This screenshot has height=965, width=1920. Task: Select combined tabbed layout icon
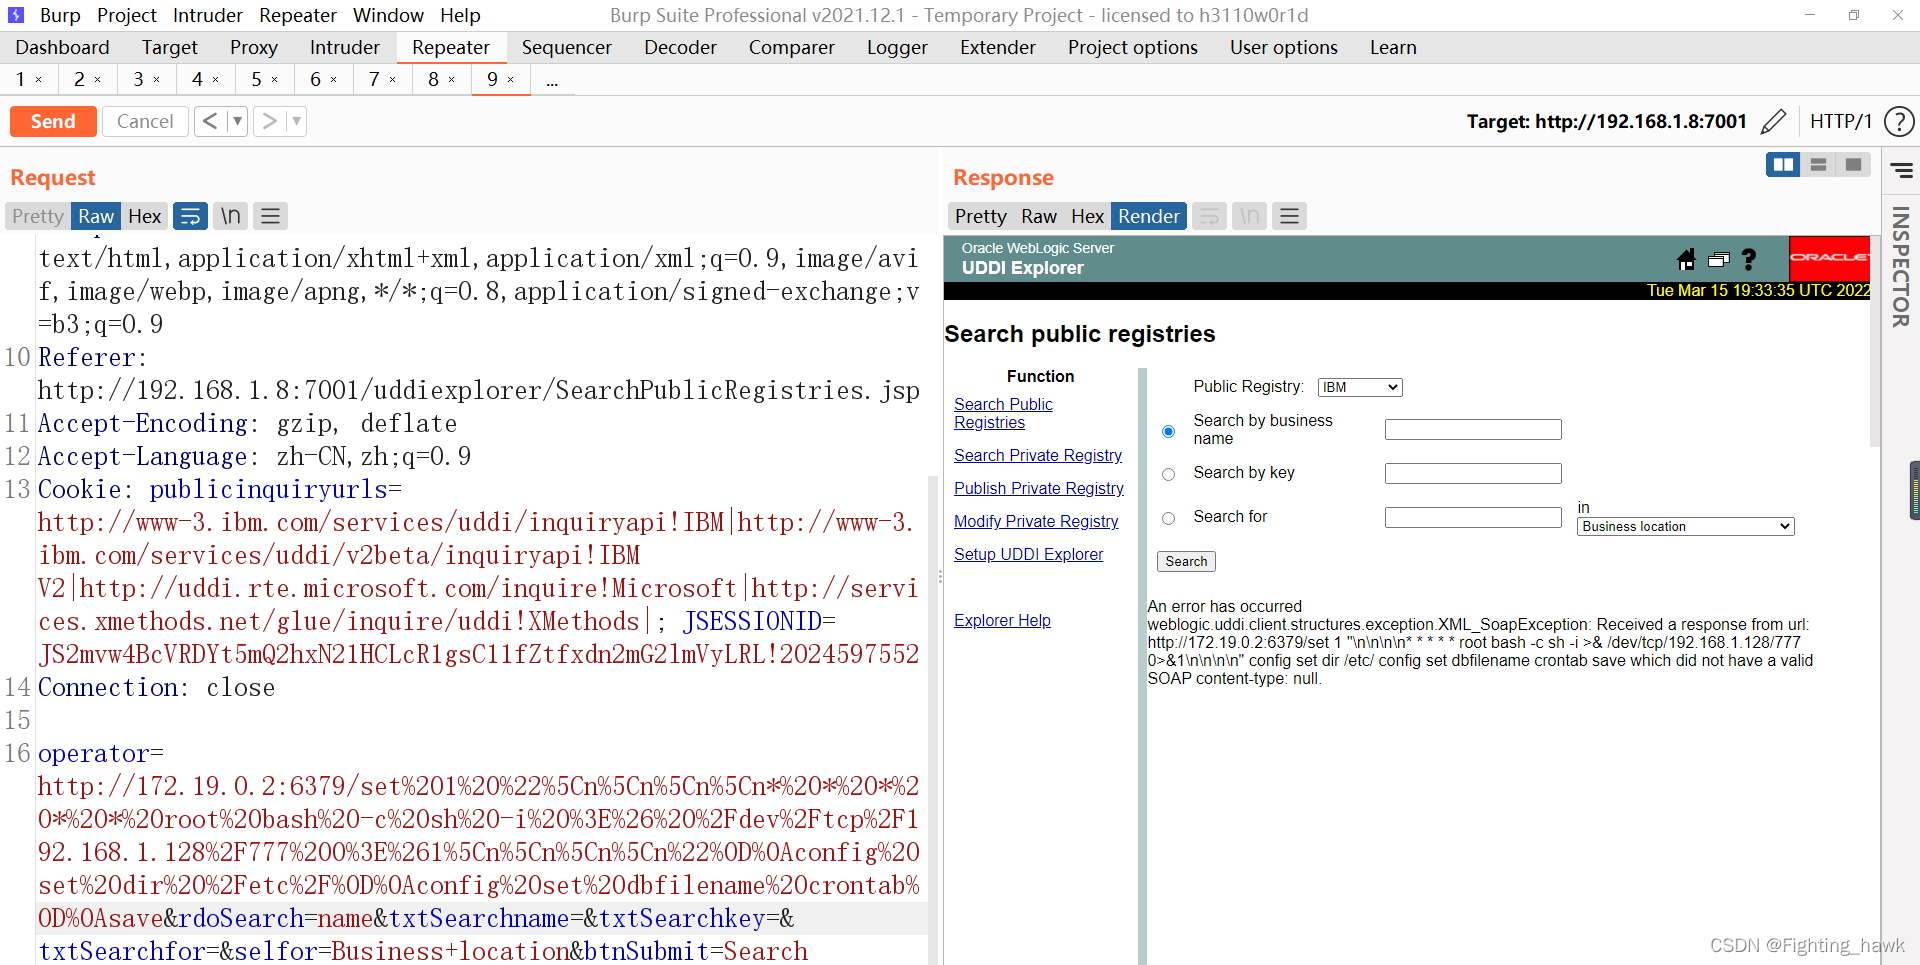pos(1854,165)
